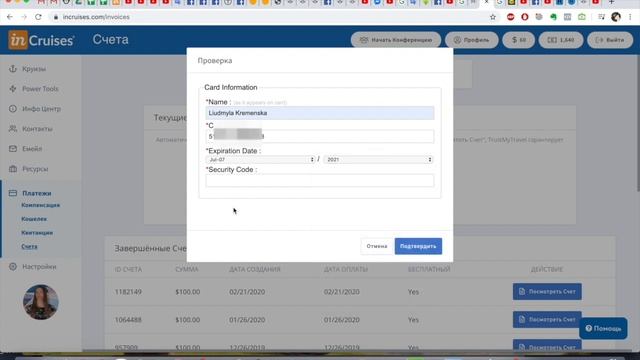
Task: Open Круизы in the sidebar
Action: click(34, 69)
